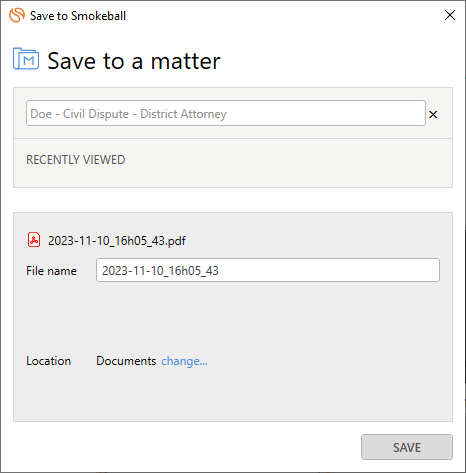Click the Smokeball logo in title bar
Screen dimensions: 466x473
pyautogui.click(x=17, y=15)
